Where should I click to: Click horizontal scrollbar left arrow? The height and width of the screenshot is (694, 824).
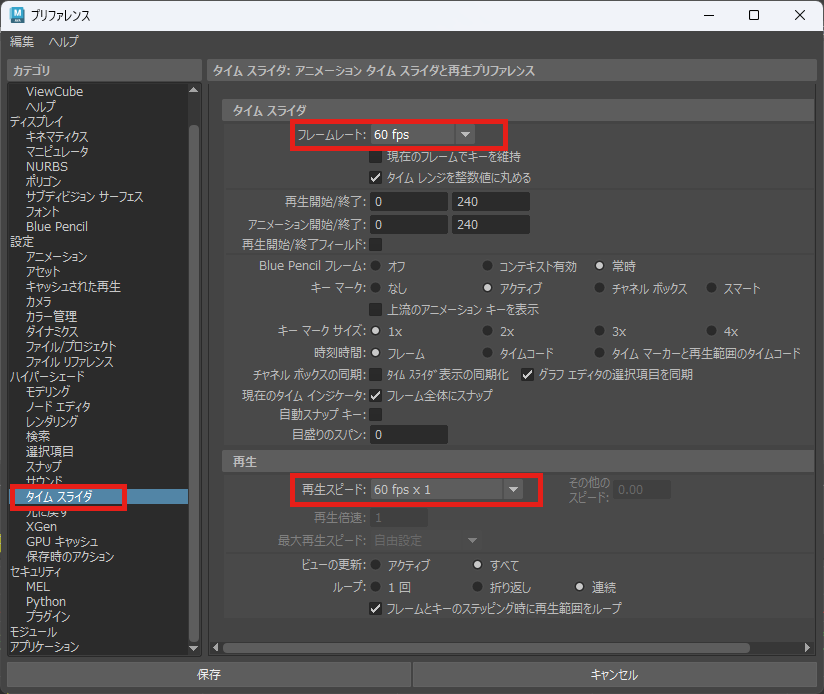click(x=215, y=648)
